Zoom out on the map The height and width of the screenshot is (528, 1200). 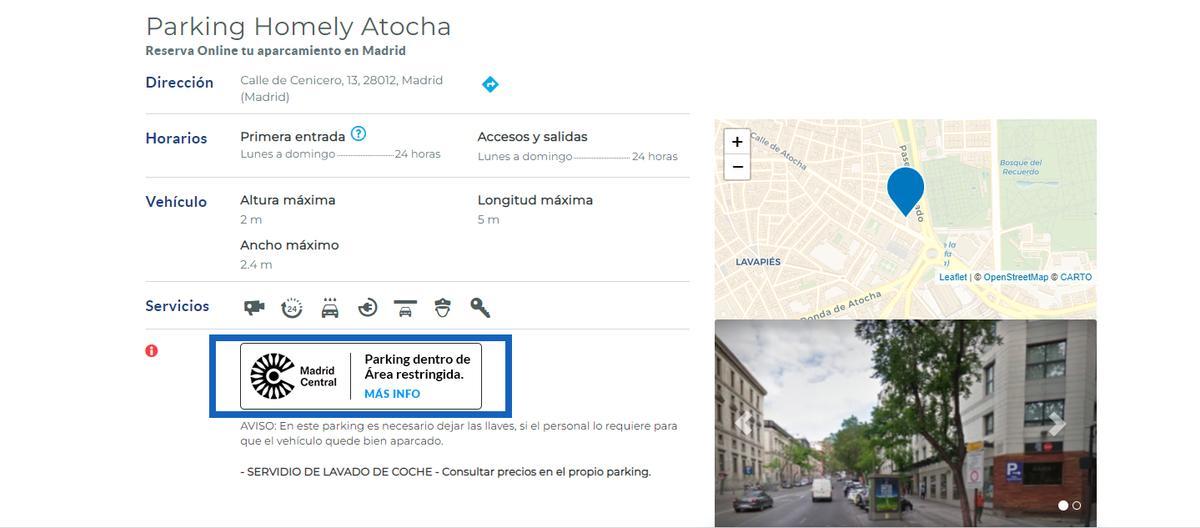(737, 167)
